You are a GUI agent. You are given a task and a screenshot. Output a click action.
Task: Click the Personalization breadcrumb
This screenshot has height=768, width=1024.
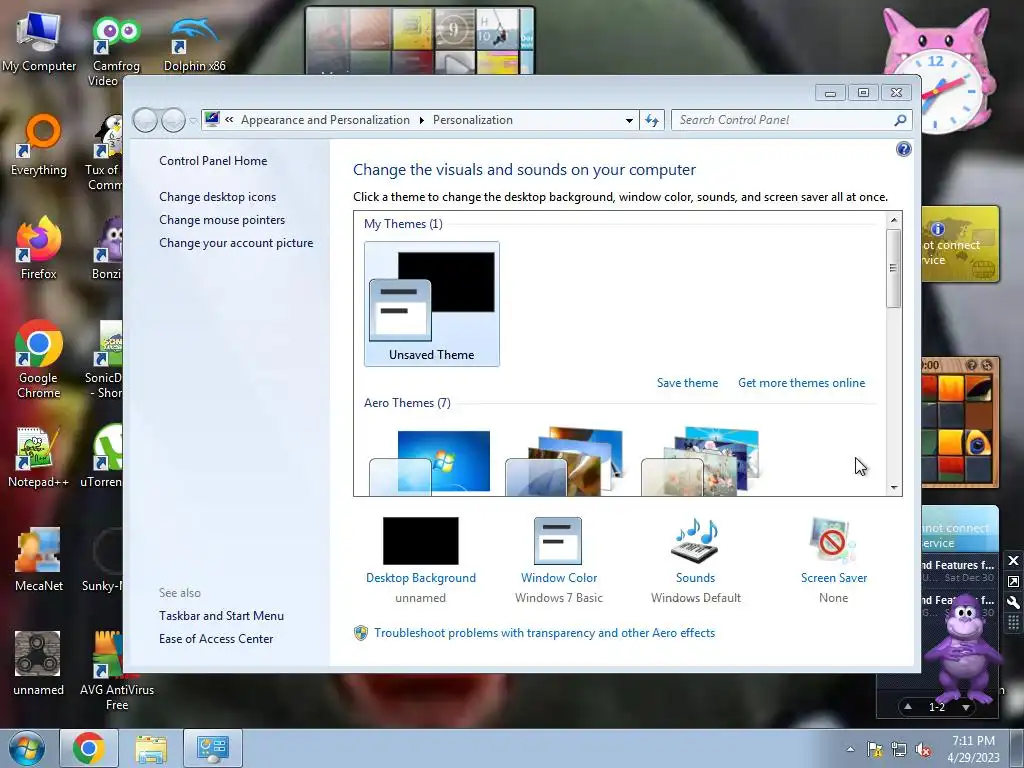(473, 120)
